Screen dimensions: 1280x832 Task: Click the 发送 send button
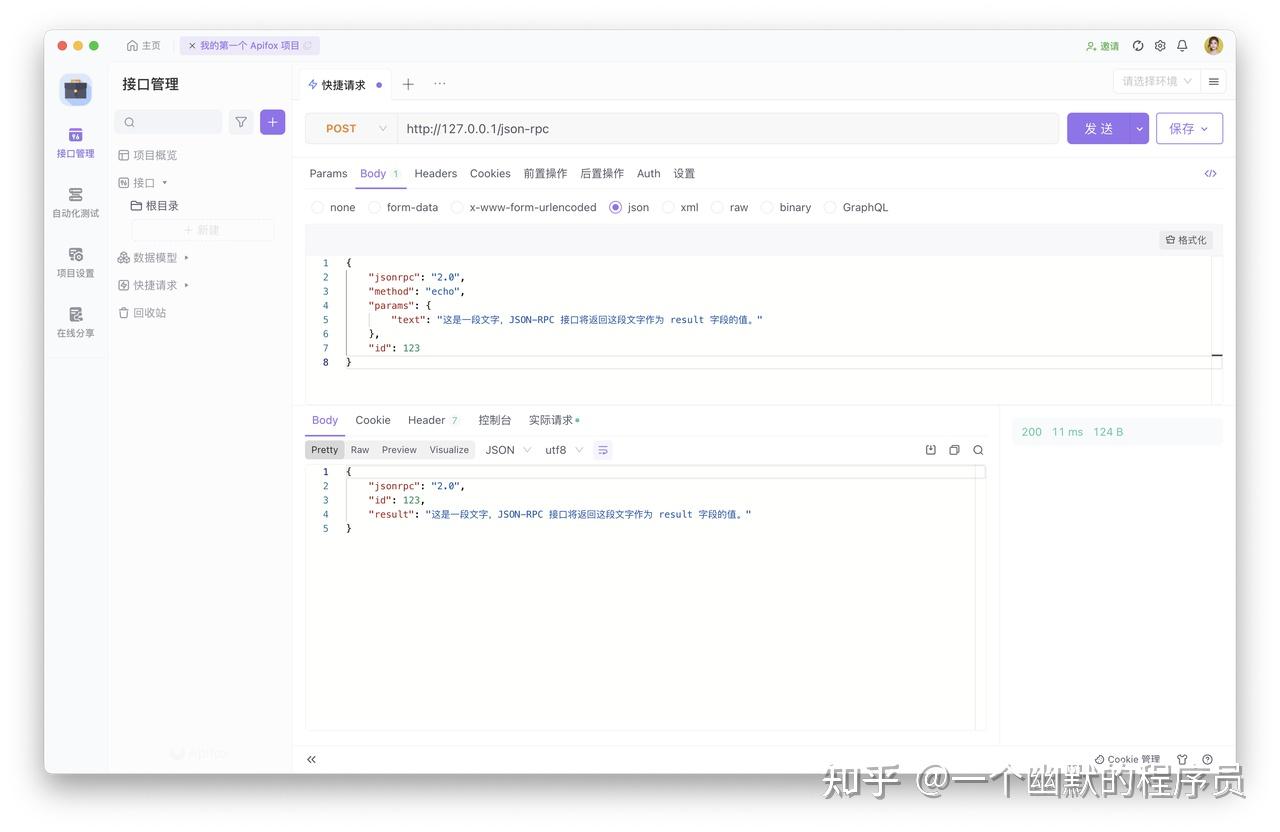(1098, 128)
